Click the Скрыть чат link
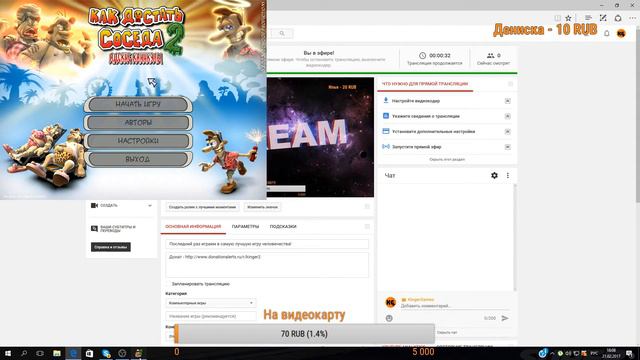The width and height of the screenshot is (640, 360). 447,333
